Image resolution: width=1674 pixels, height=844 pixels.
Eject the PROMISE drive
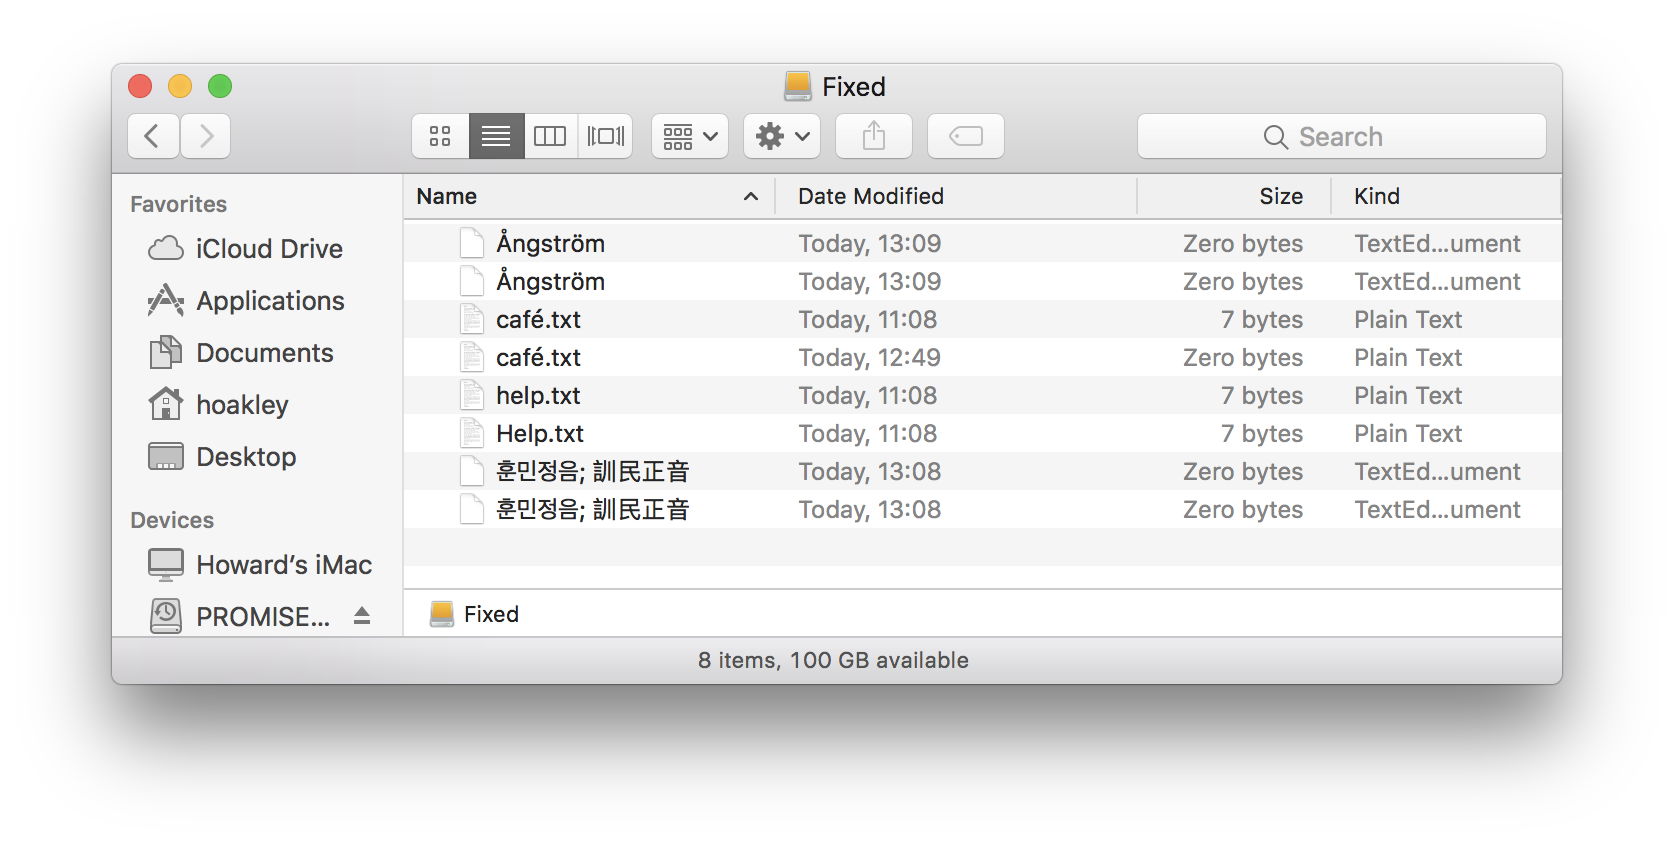[x=362, y=616]
